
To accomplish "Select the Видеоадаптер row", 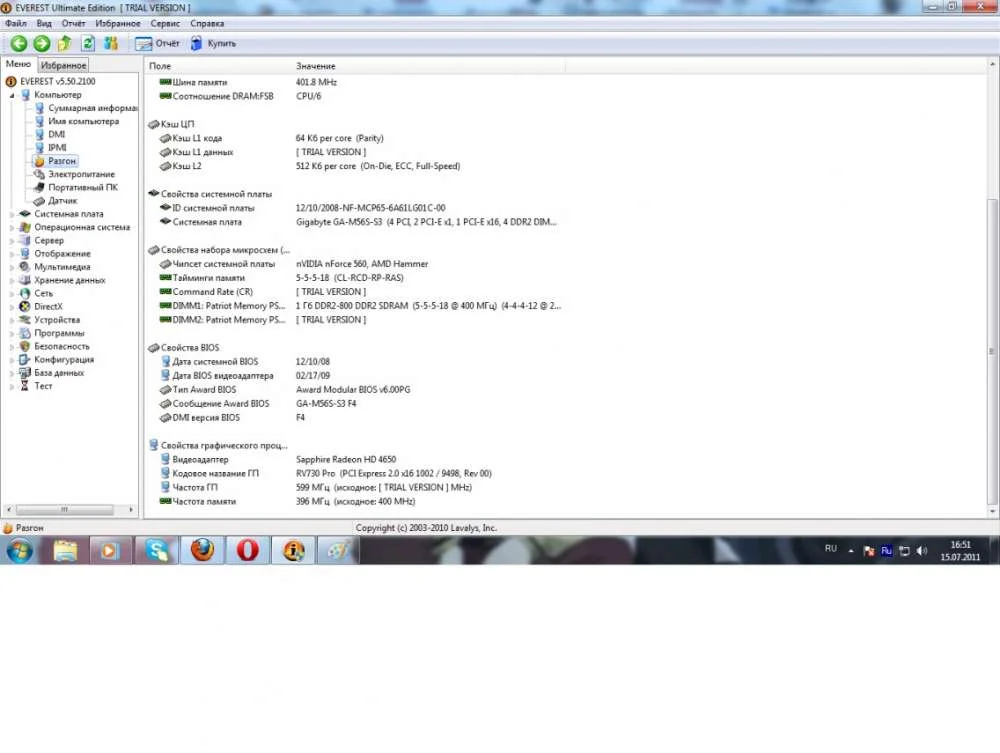I will (278, 460).
